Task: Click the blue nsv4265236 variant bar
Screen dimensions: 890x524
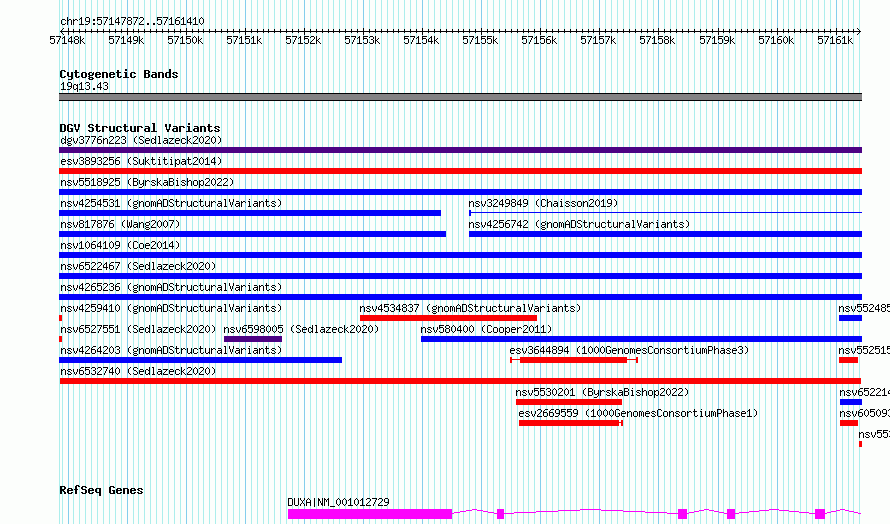Action: click(x=460, y=297)
